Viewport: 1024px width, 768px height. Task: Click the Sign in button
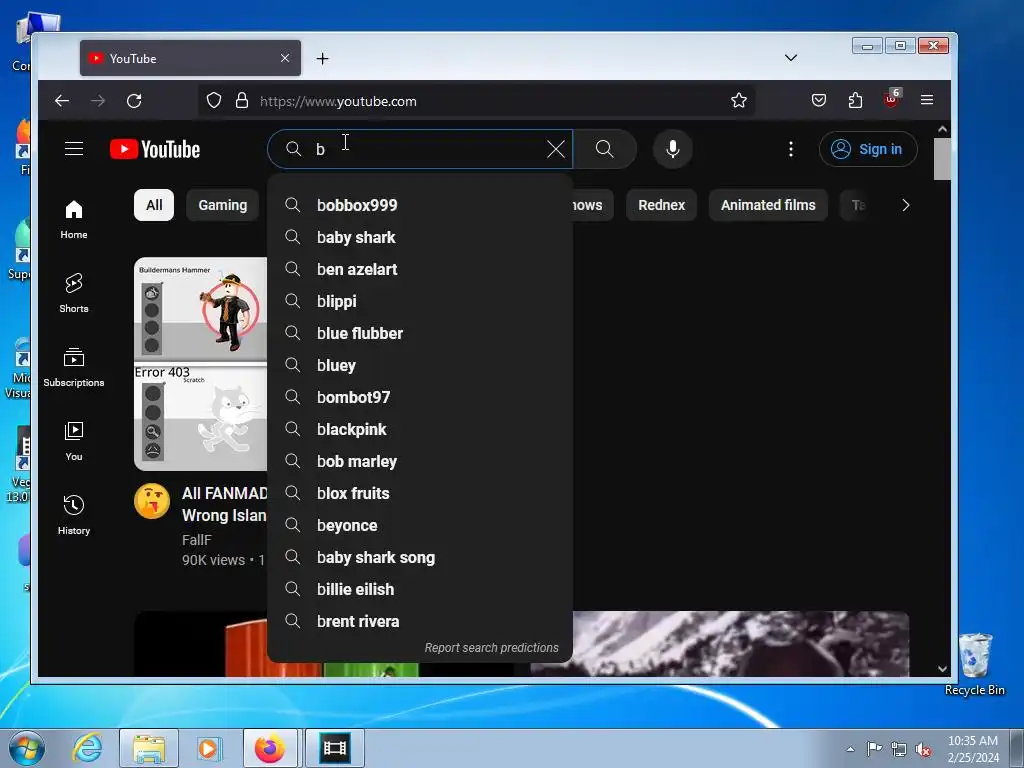(868, 149)
